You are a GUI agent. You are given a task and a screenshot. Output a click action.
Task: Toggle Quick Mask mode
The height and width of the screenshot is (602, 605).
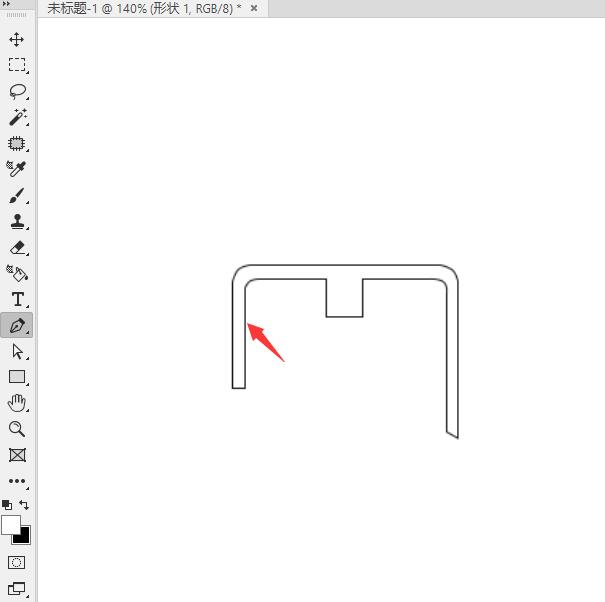16,563
